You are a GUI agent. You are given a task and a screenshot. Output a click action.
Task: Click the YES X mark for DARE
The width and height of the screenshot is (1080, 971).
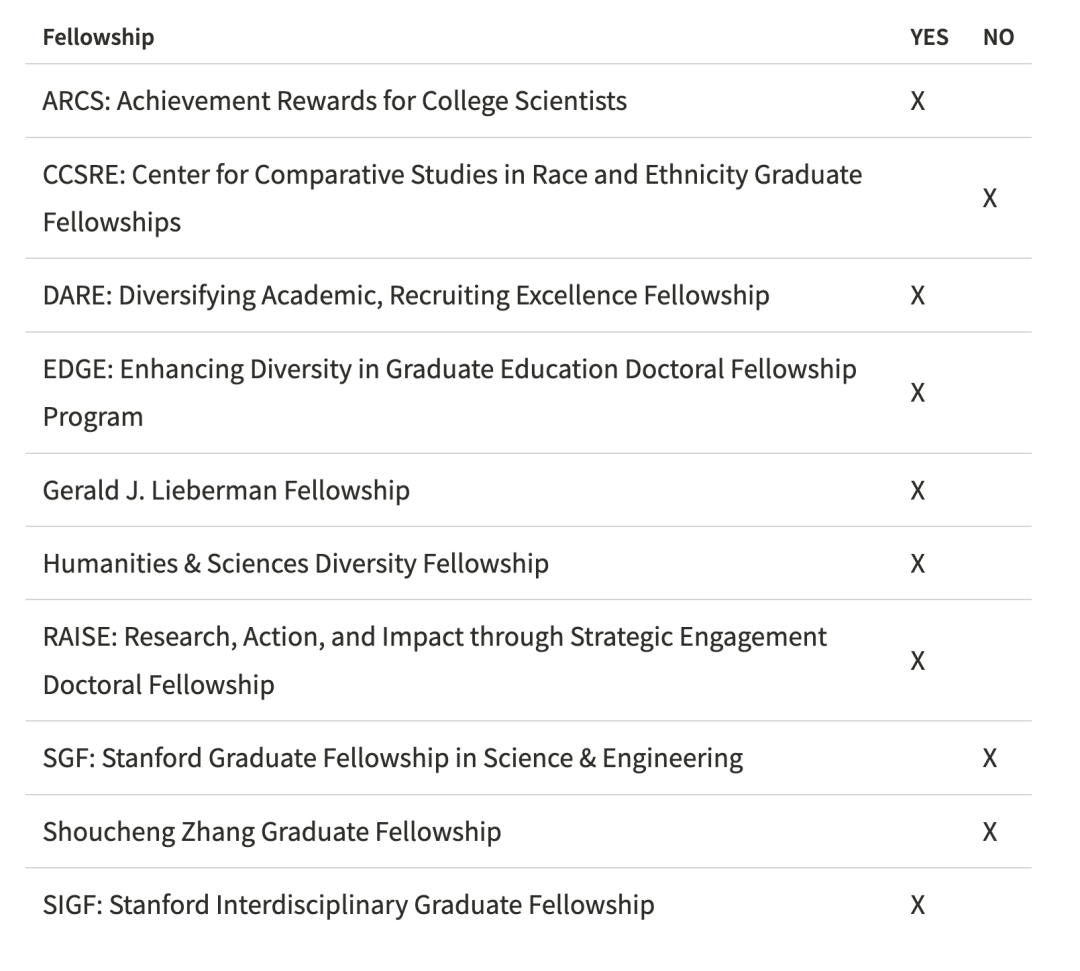916,295
